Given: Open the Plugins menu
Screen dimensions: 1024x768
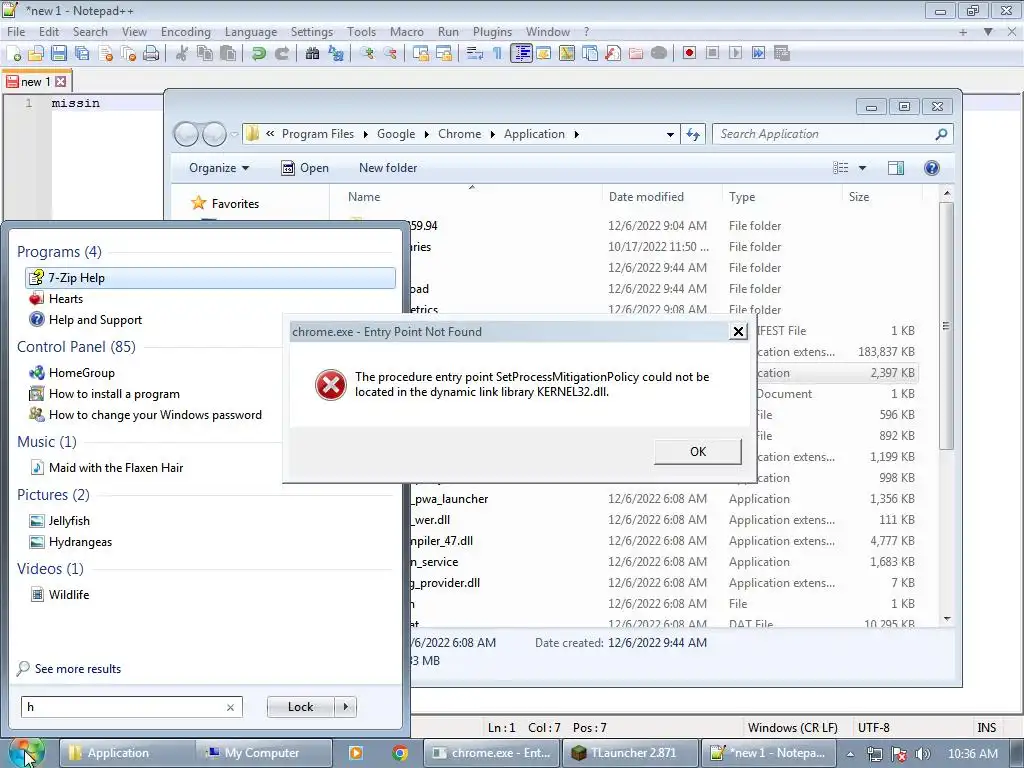Looking at the screenshot, I should click(492, 32).
